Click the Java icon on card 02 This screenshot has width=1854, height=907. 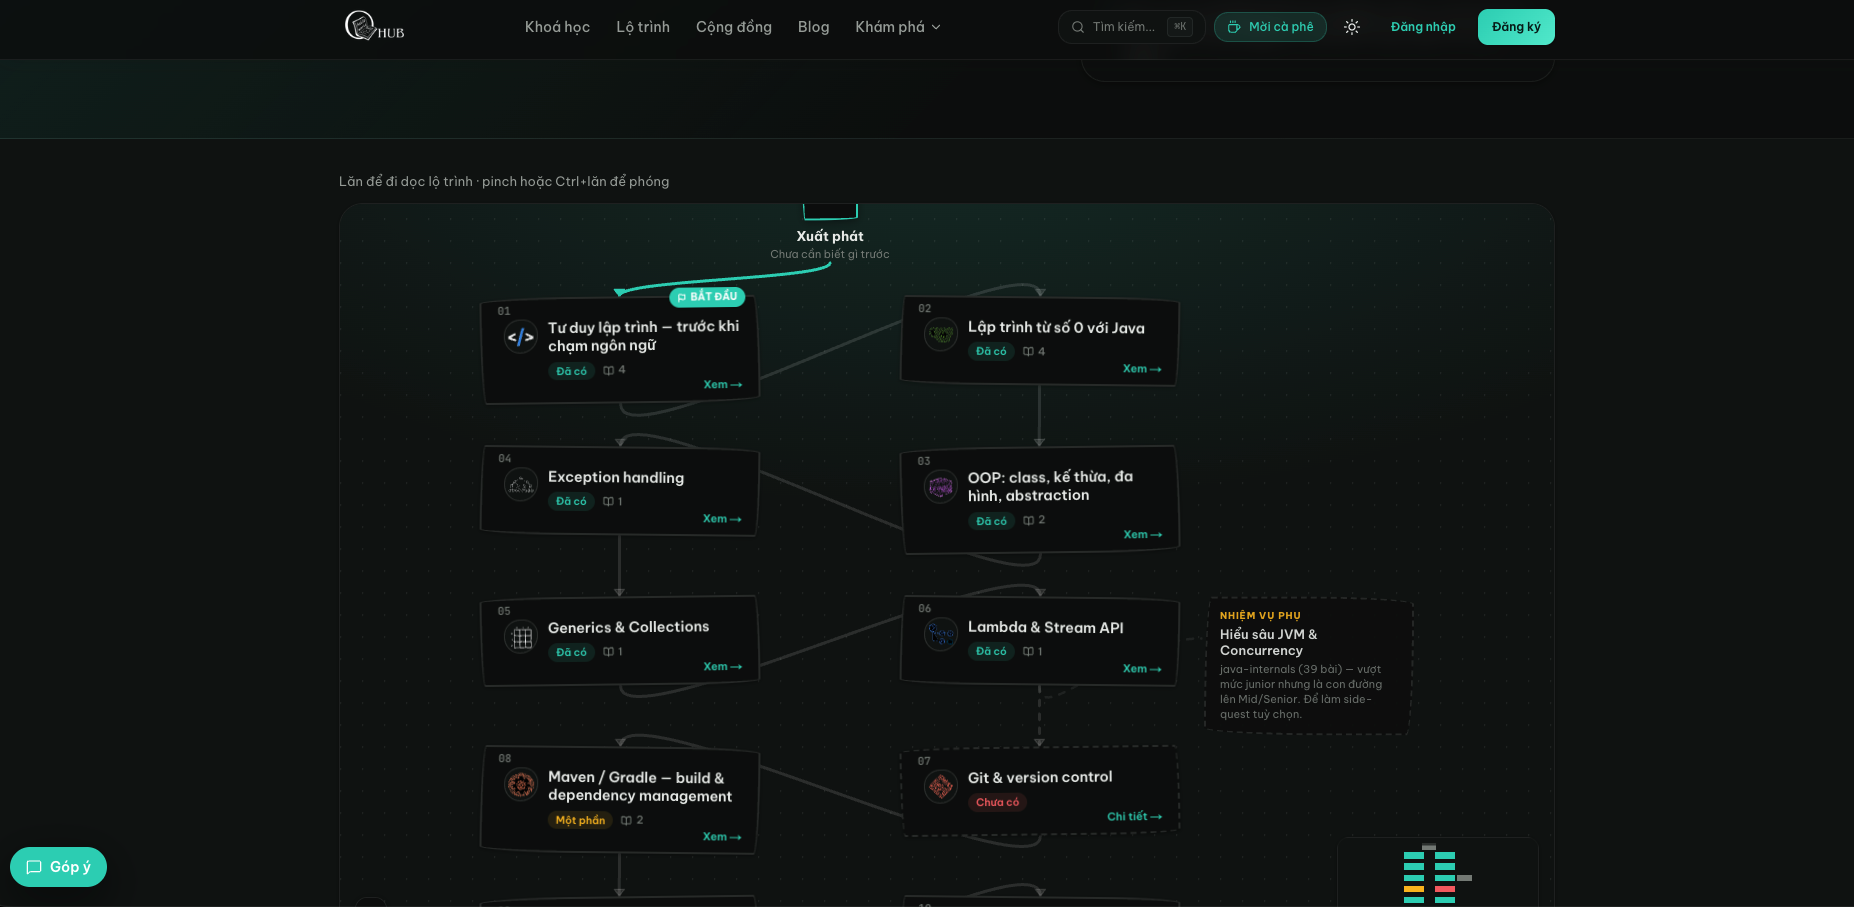pyautogui.click(x=941, y=335)
